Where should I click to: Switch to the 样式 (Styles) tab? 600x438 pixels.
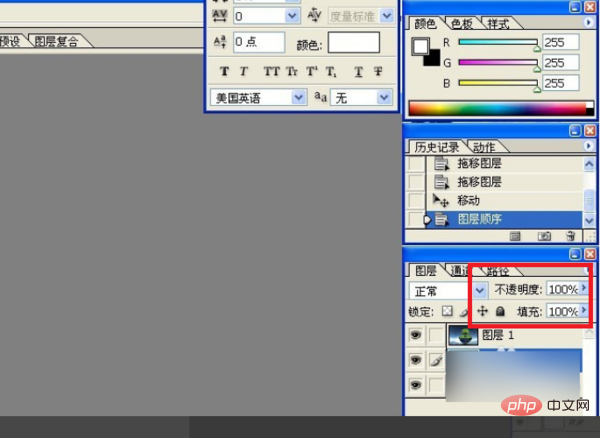pyautogui.click(x=498, y=24)
